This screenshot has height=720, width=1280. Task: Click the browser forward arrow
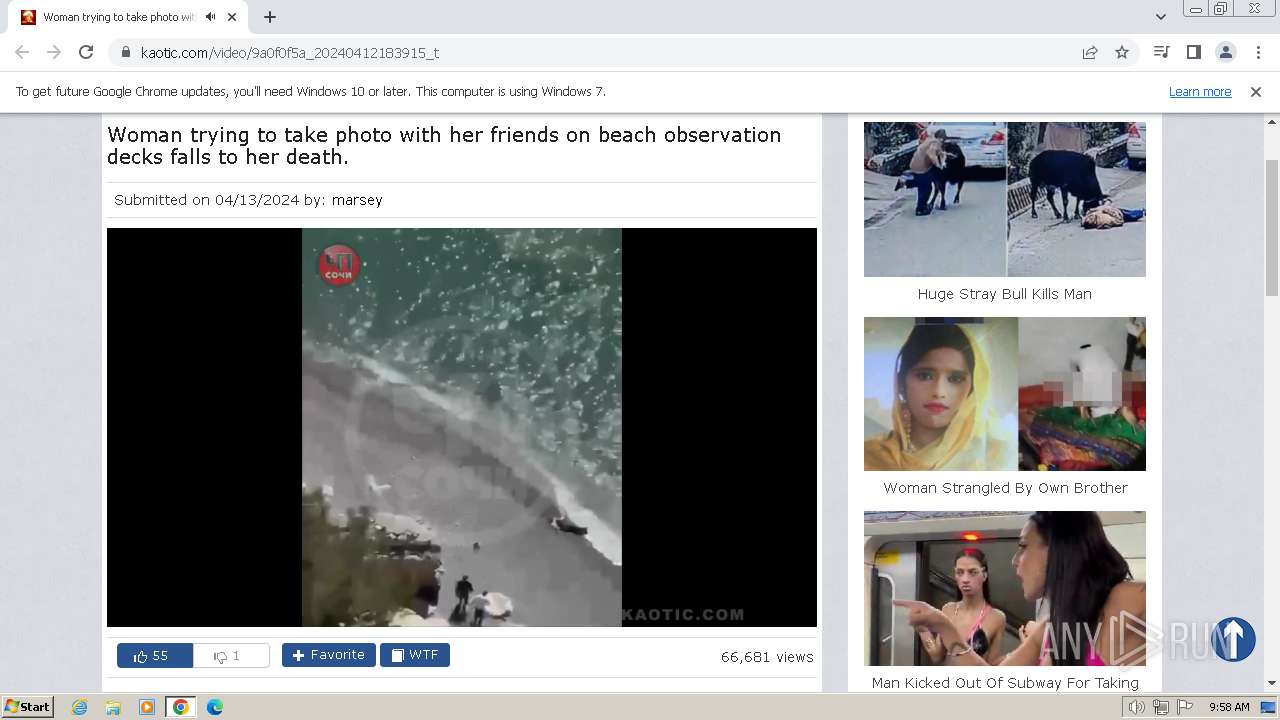54,52
